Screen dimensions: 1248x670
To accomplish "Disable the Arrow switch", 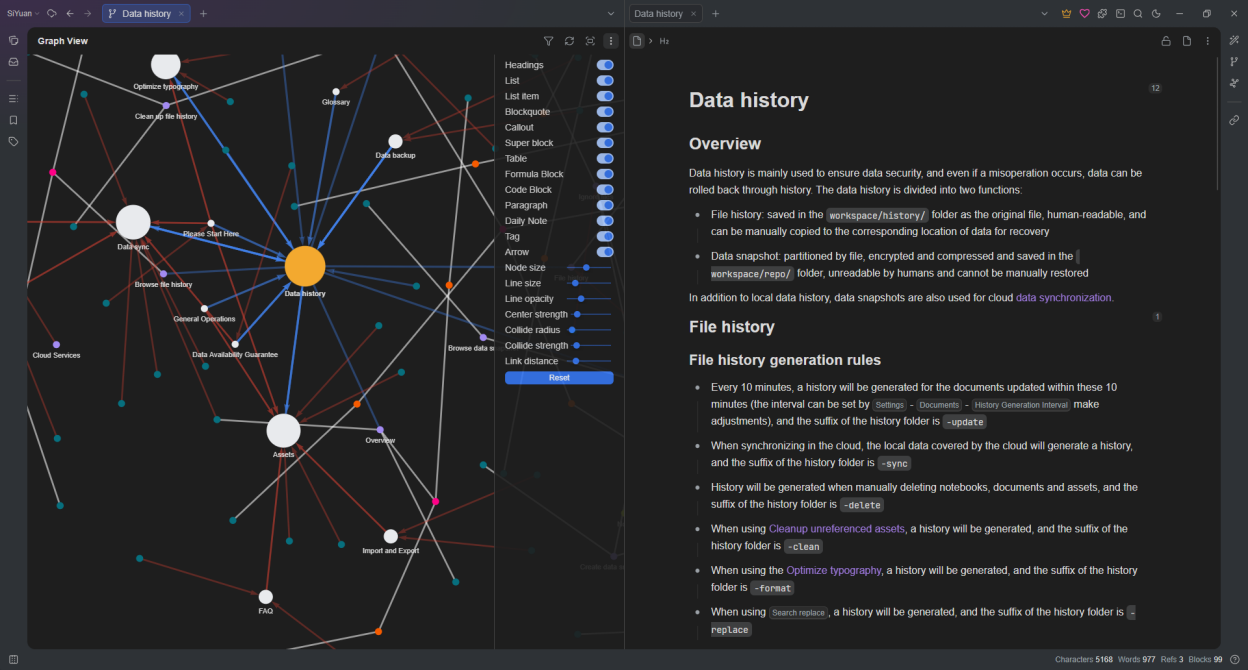I will tap(605, 252).
